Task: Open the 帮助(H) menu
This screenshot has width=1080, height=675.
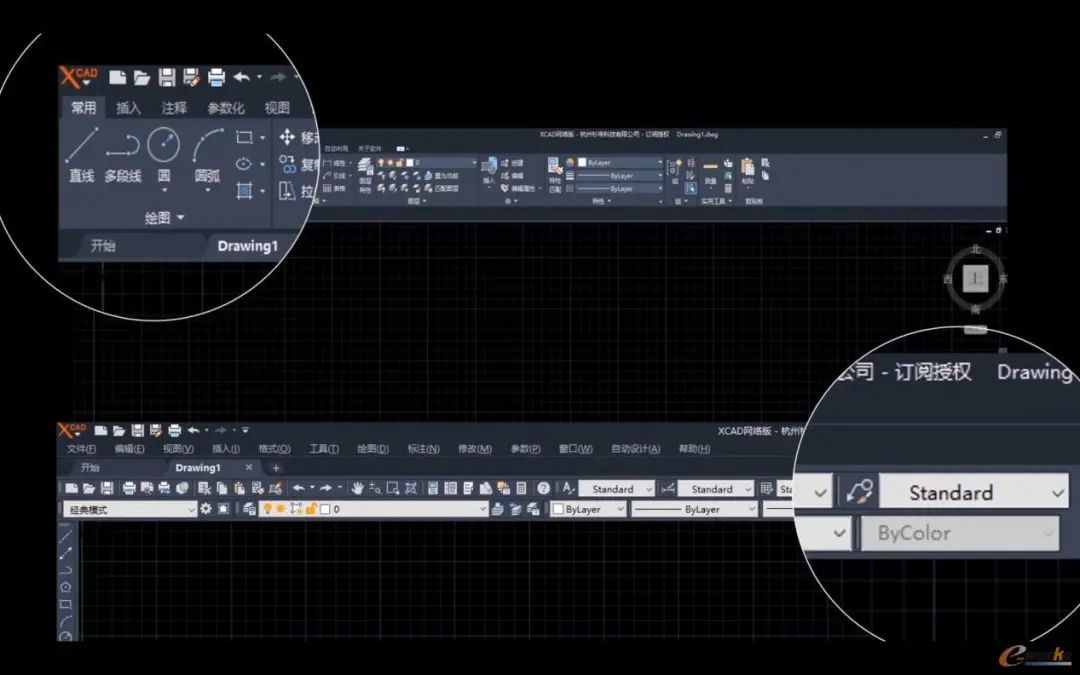Action: [694, 449]
